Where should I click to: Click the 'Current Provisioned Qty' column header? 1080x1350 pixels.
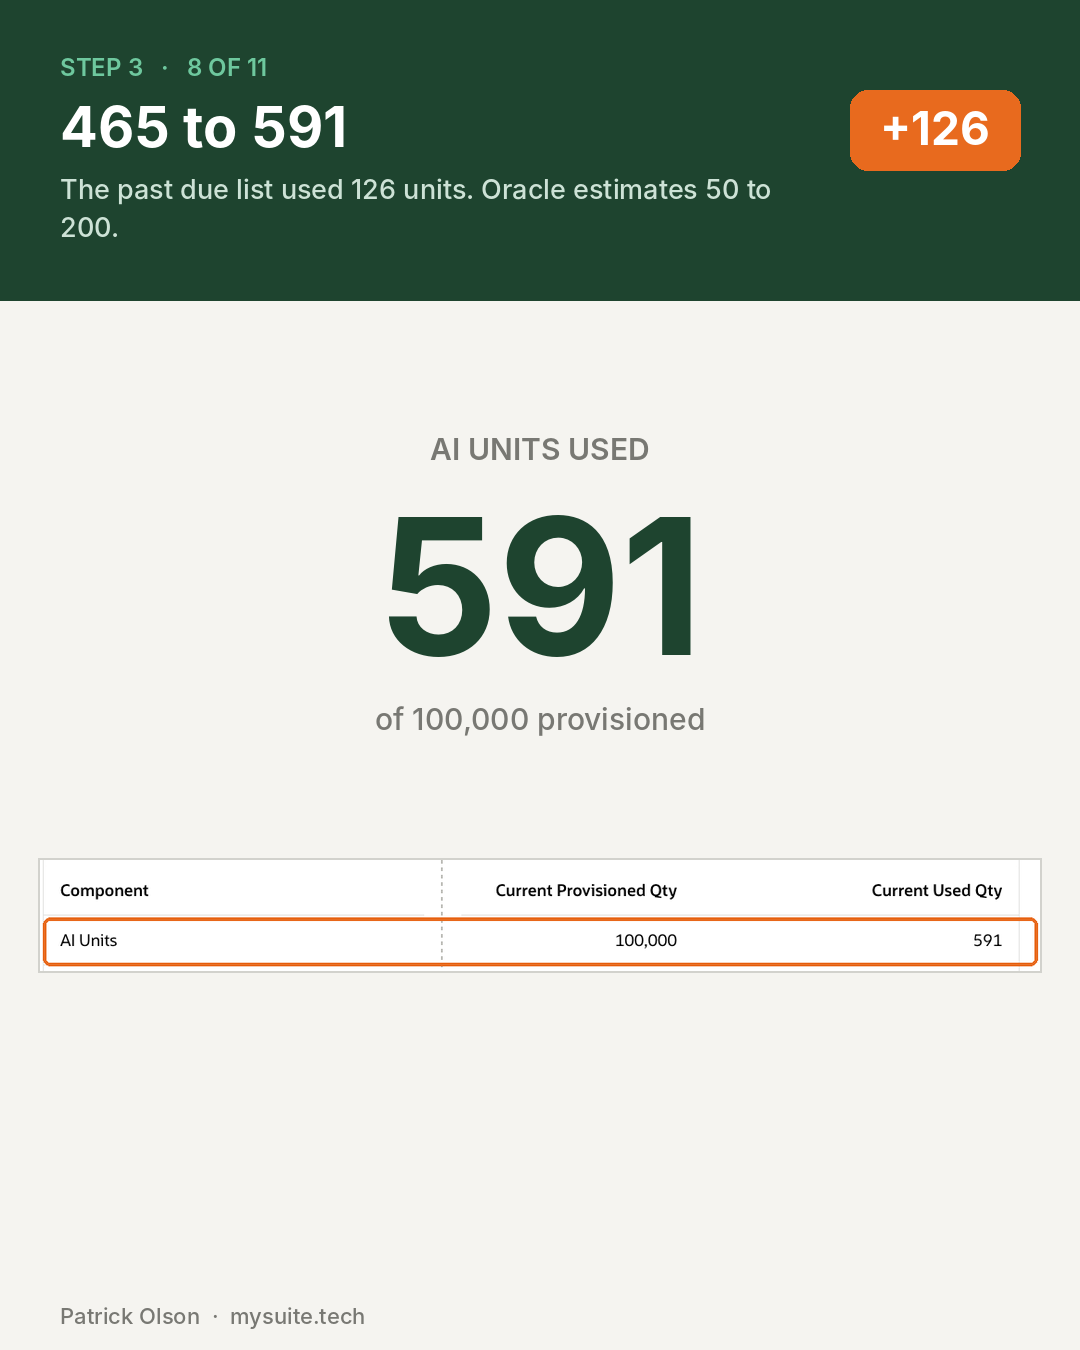tap(586, 891)
